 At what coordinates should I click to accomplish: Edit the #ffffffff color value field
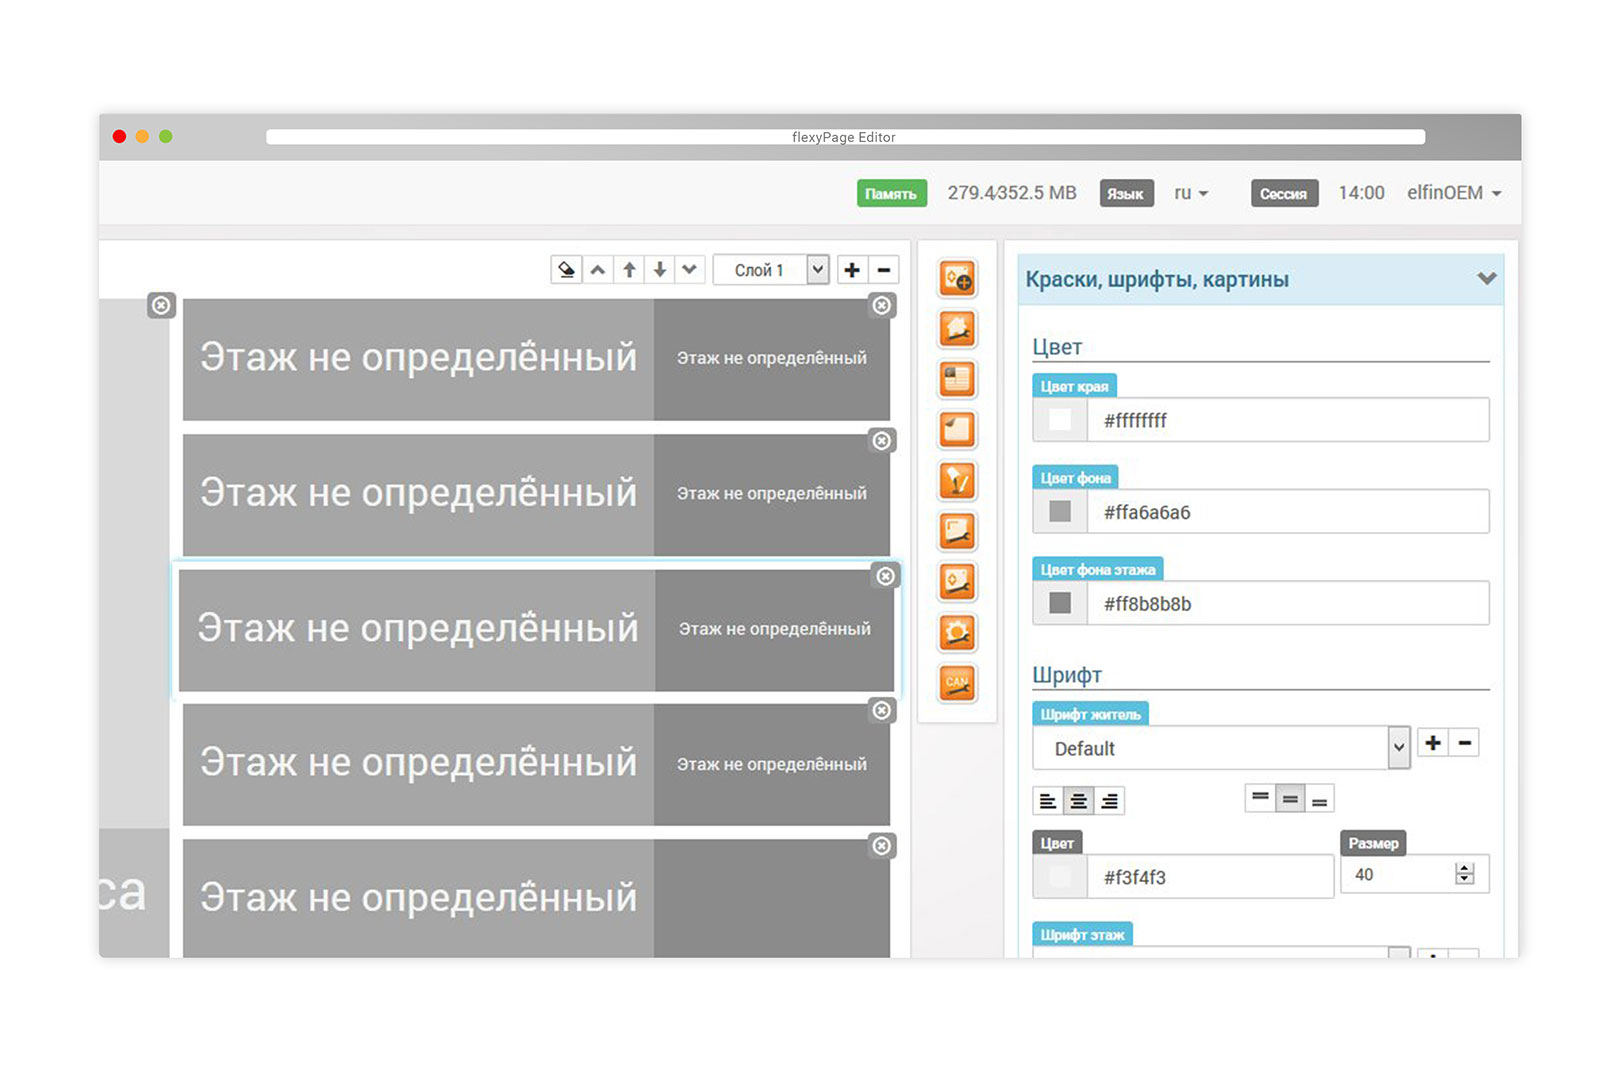tap(1288, 420)
